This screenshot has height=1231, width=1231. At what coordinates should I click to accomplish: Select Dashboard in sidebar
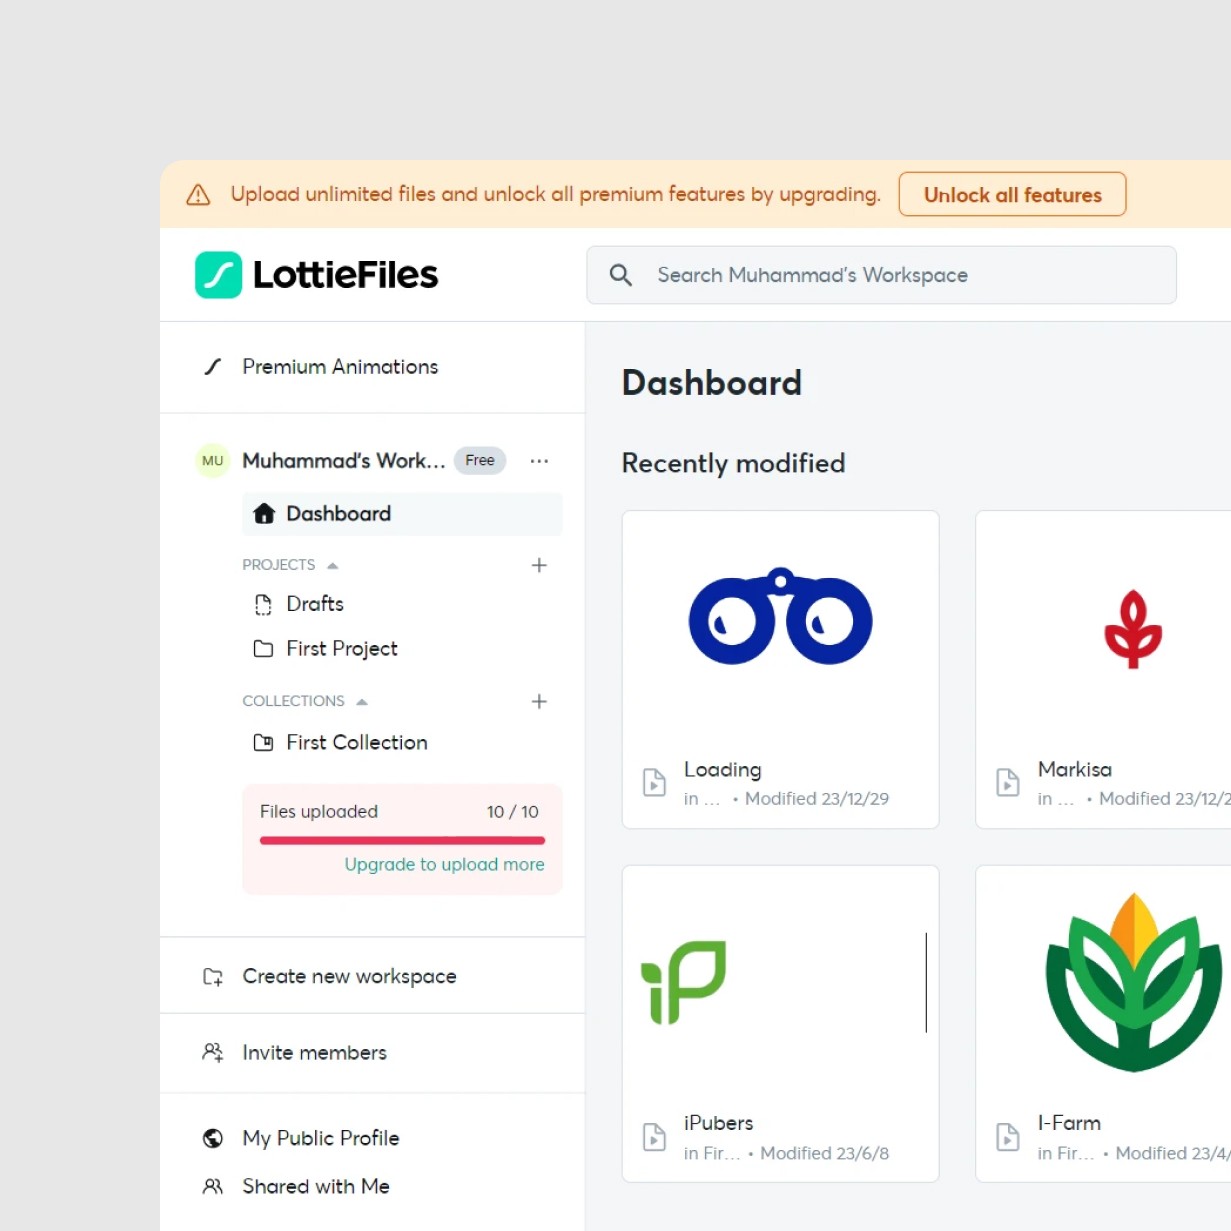tap(402, 514)
